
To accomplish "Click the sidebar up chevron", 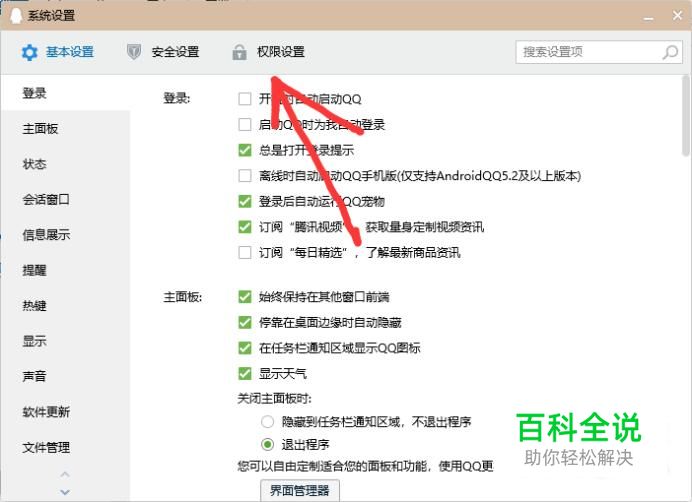I will [65, 475].
